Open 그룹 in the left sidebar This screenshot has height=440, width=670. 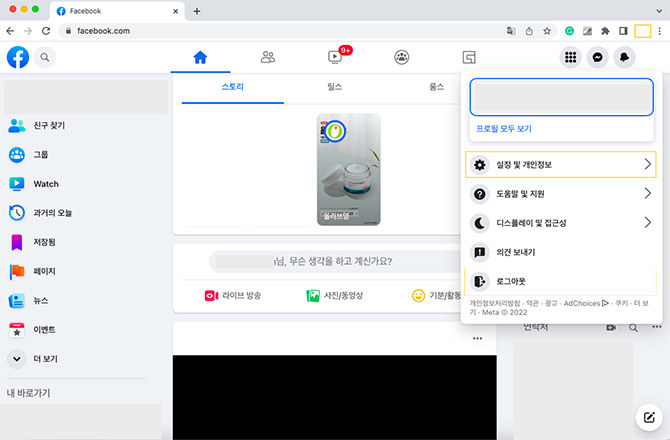point(85,155)
